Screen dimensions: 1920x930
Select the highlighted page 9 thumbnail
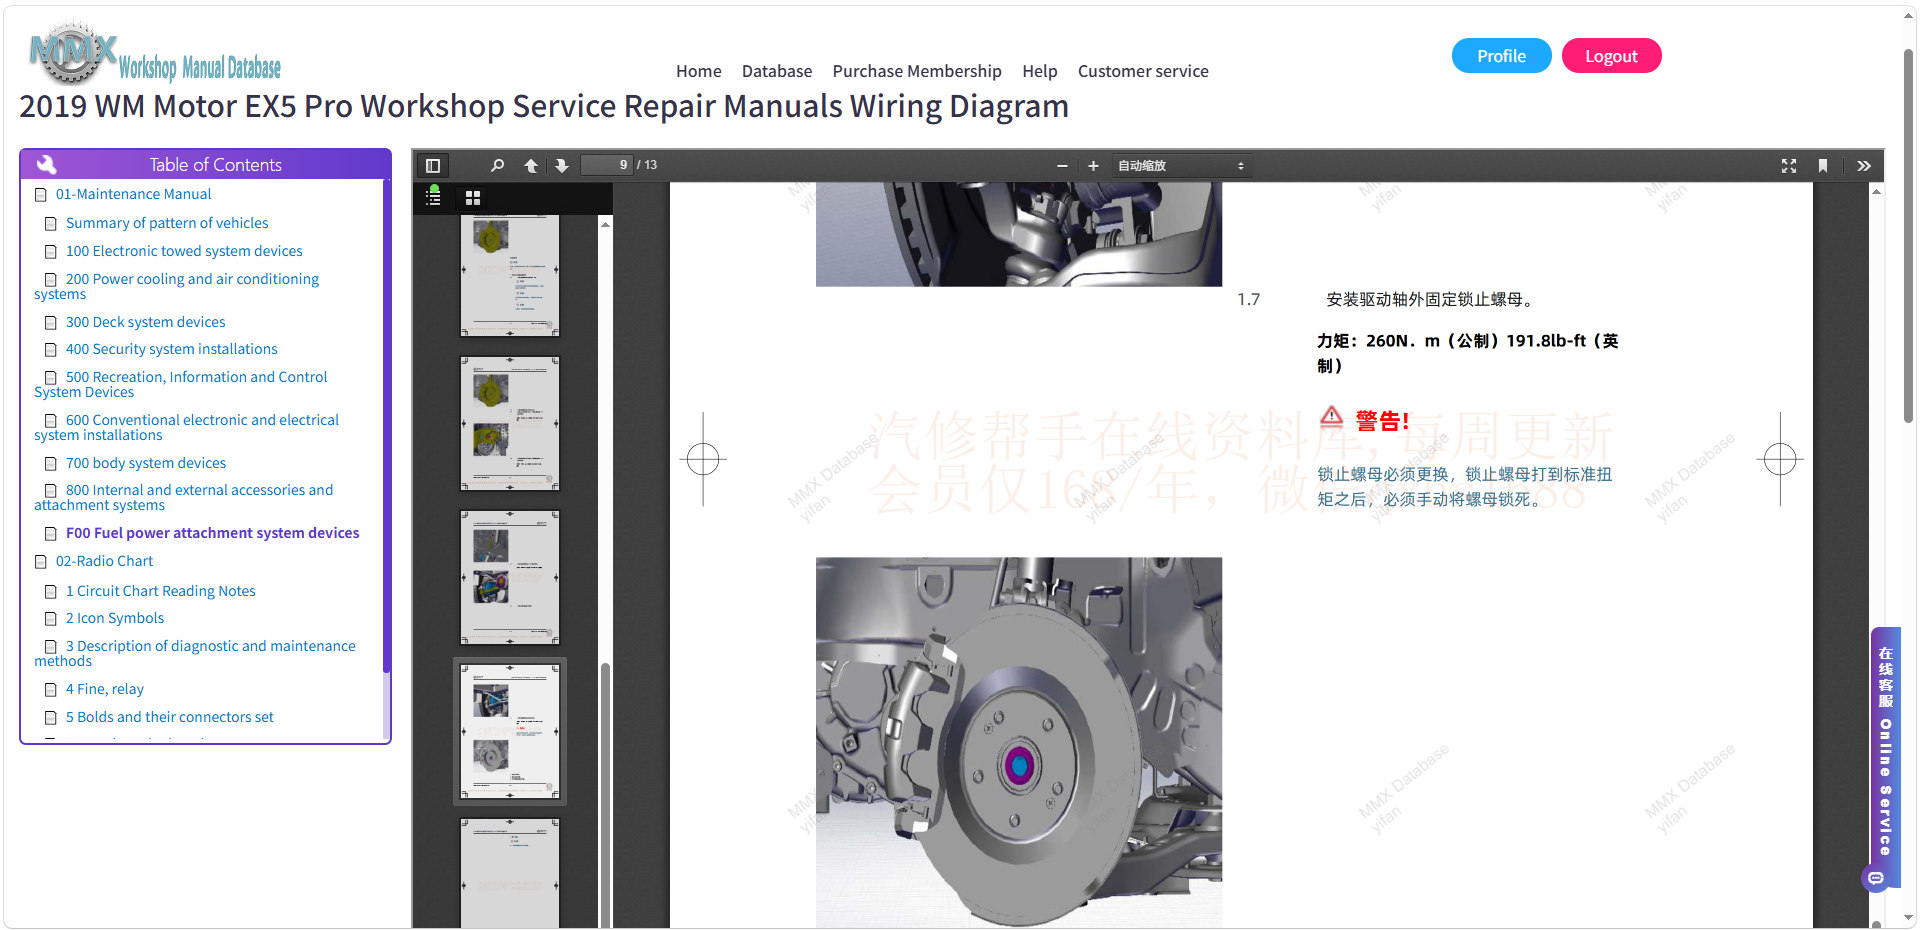point(510,731)
